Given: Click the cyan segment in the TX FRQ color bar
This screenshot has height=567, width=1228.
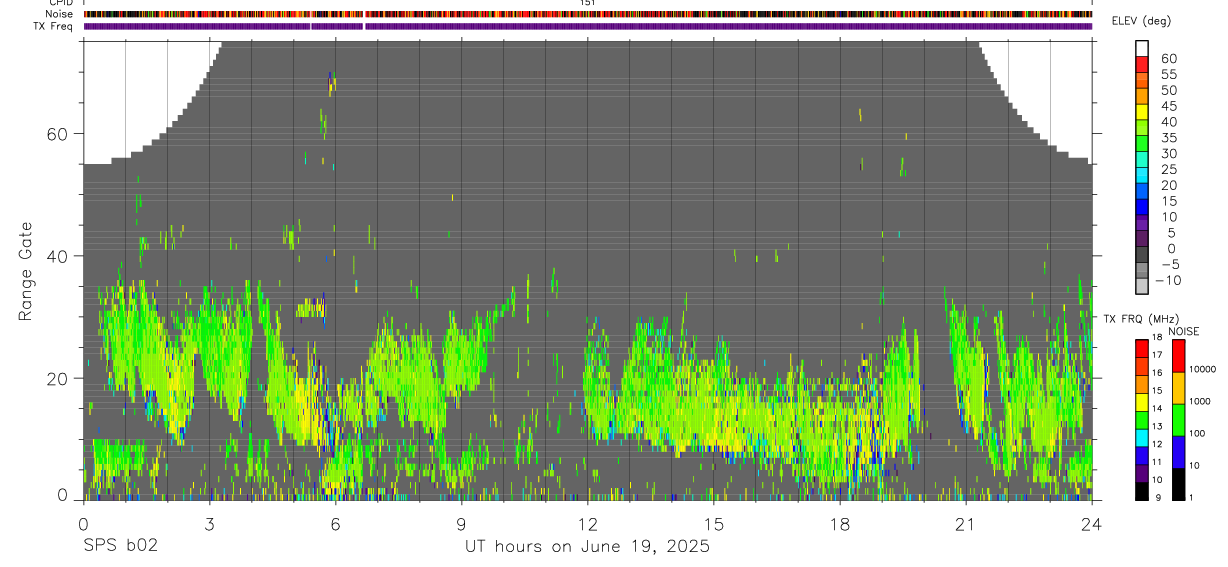Looking at the screenshot, I should pyautogui.click(x=1142, y=438).
